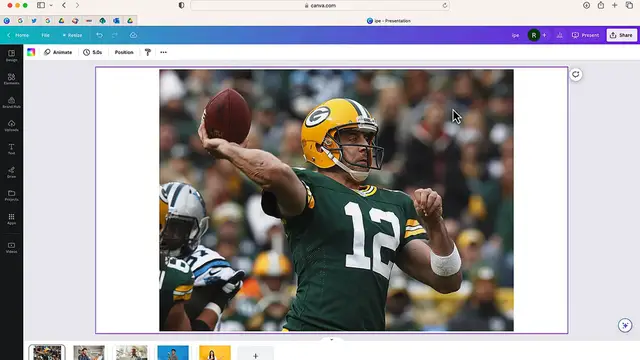Screen dimensions: 640x360
Task: Reload the page in Safari
Action: (x=445, y=5)
